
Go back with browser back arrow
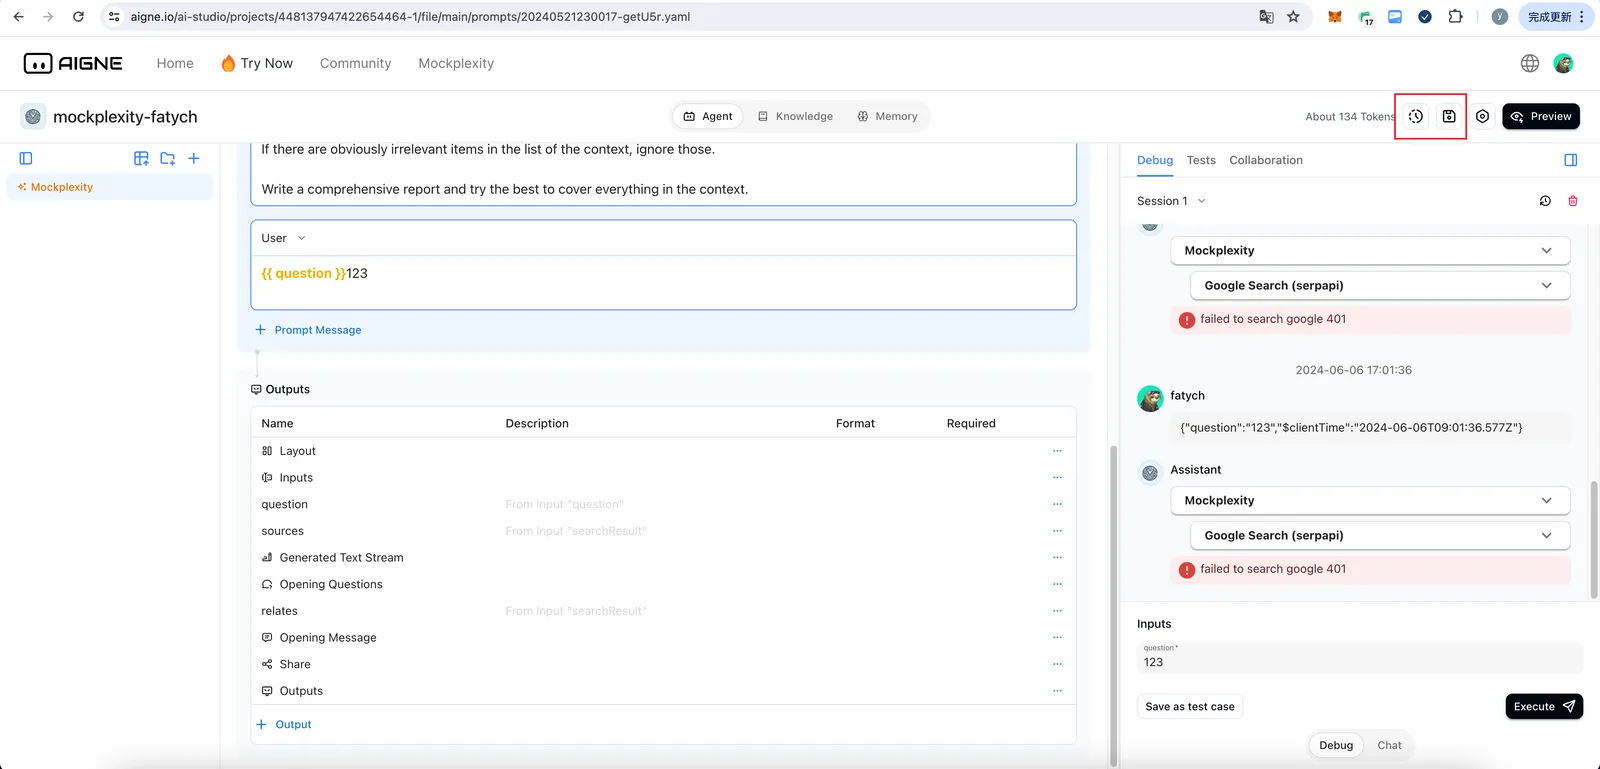pyautogui.click(x=18, y=17)
